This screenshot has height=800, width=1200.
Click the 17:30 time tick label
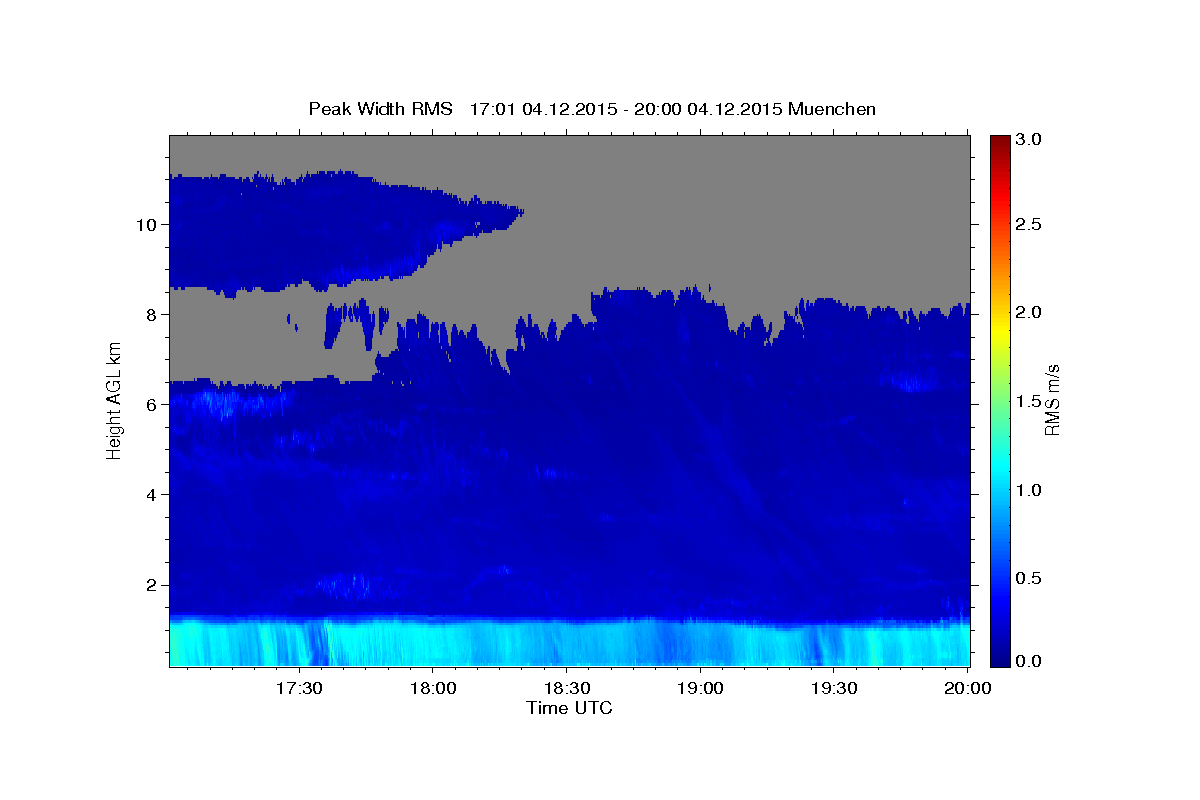pos(298,689)
